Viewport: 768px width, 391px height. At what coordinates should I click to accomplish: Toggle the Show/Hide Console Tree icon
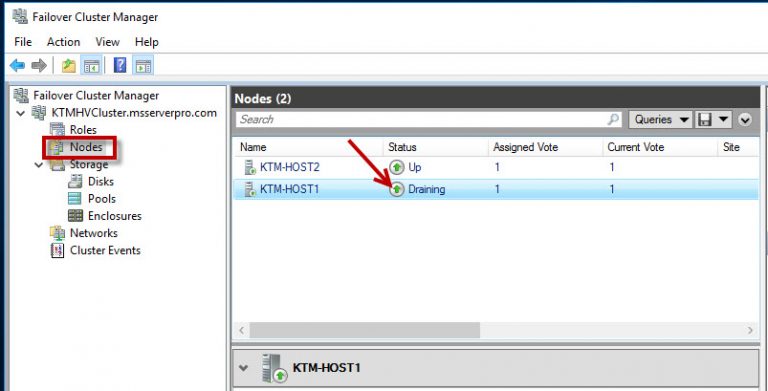click(92, 65)
